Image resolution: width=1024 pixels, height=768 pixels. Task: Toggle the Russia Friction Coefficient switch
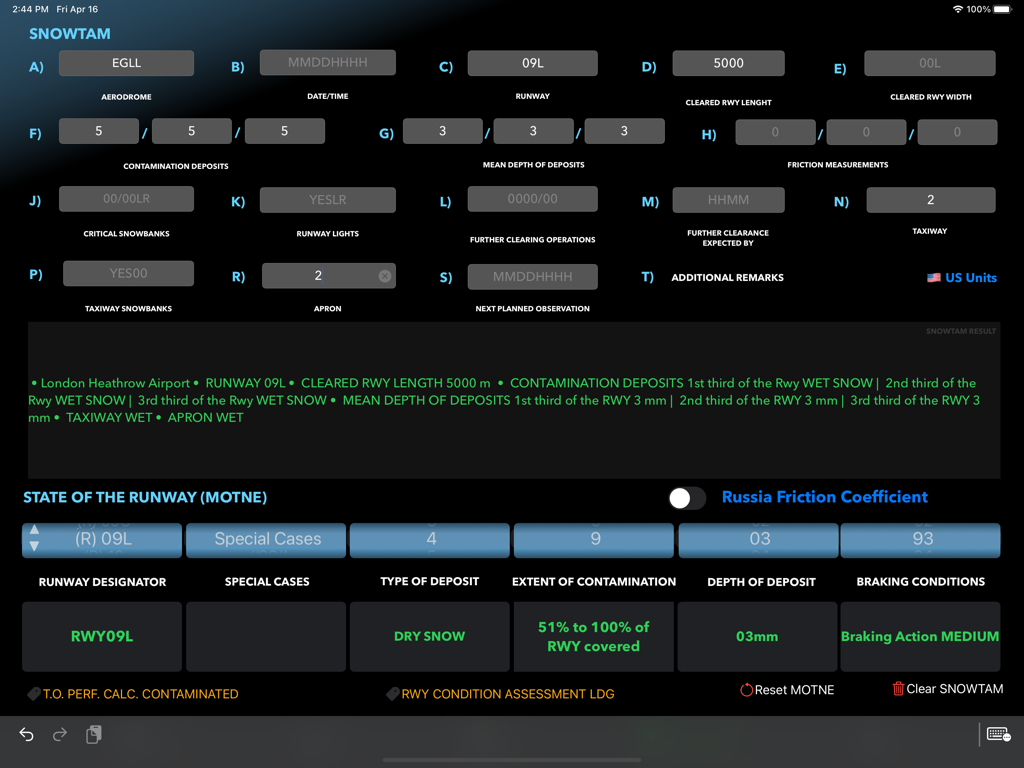click(x=687, y=498)
